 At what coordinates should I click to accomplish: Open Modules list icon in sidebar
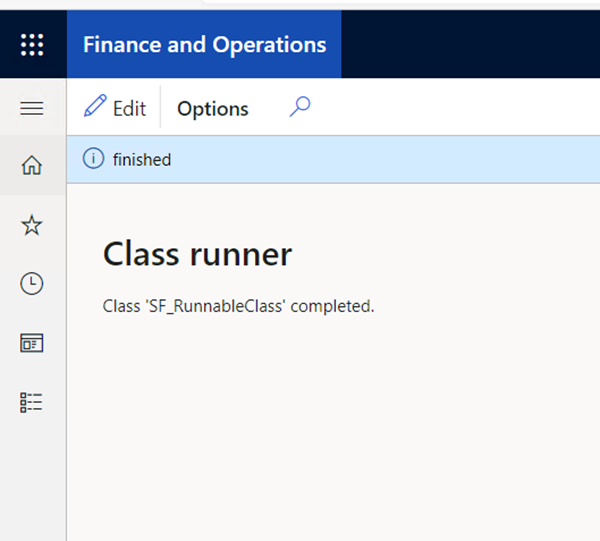(x=31, y=402)
